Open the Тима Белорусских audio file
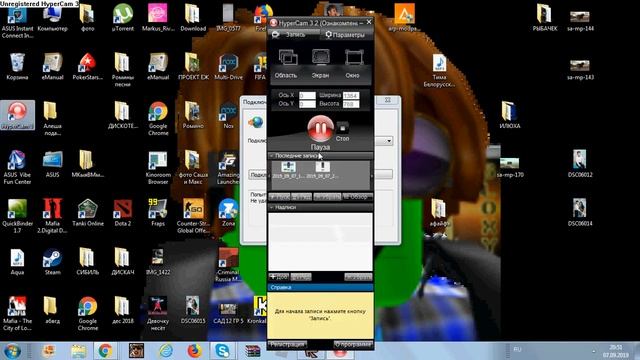640x360 pixels. coord(439,70)
